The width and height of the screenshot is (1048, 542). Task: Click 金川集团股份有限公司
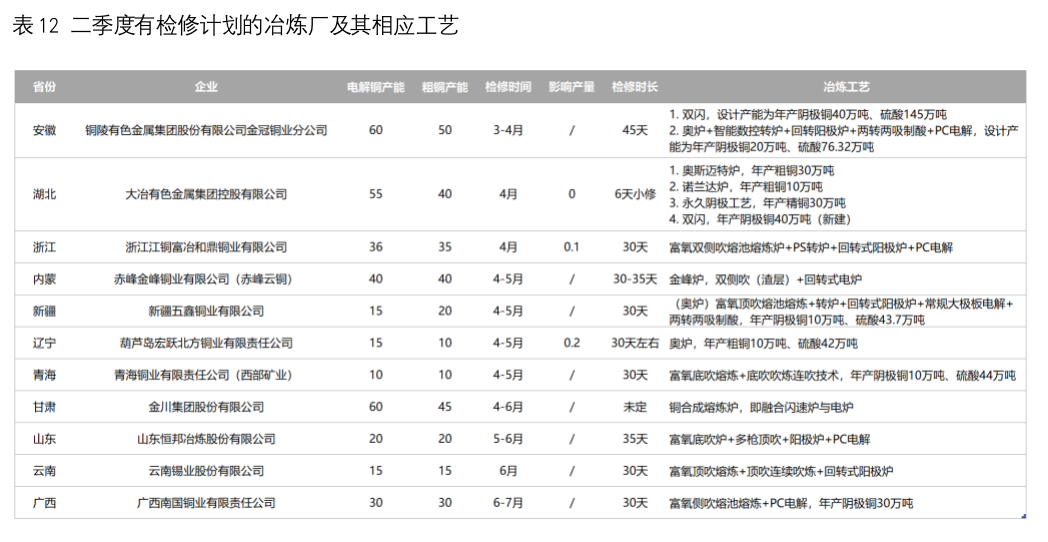coord(206,407)
